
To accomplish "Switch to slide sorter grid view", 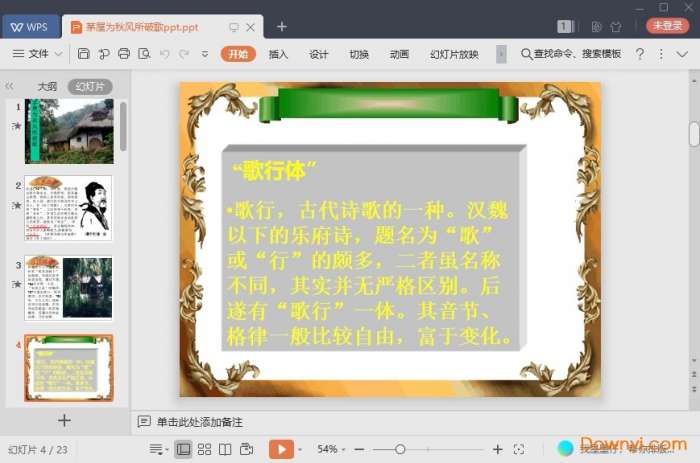I will tap(204, 449).
